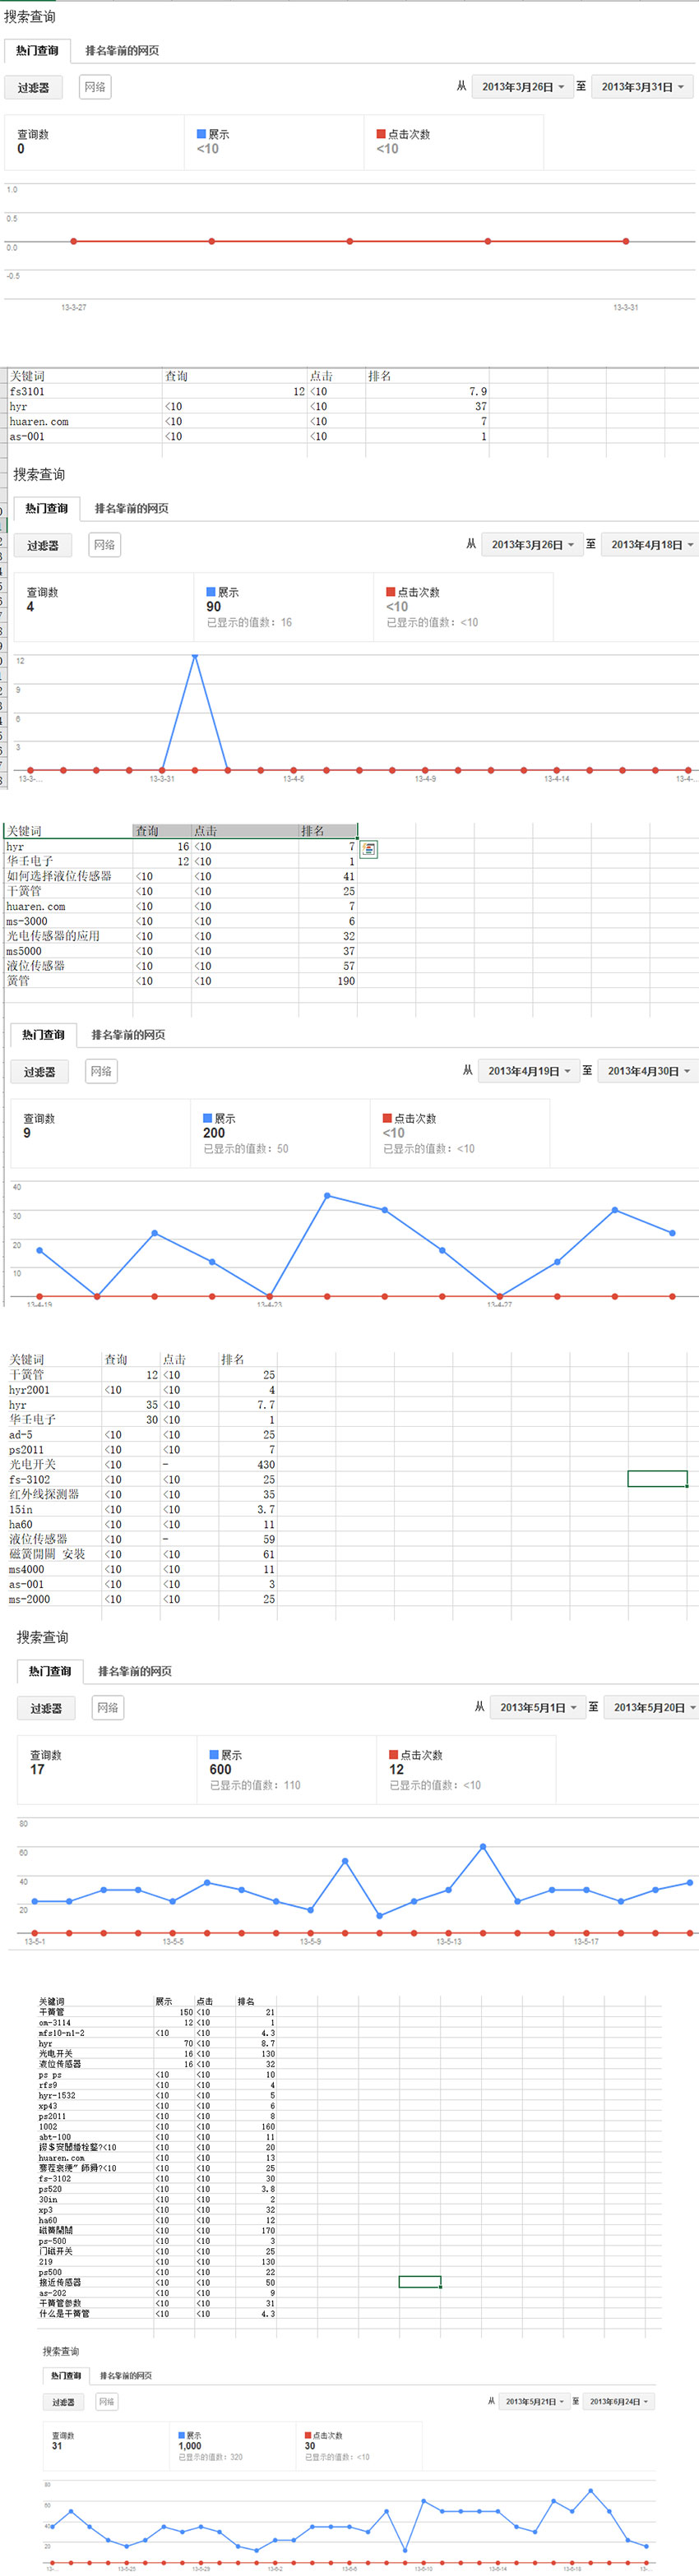Expand the 2013年4月19日 start date picker
This screenshot has width=699, height=2576.
click(528, 1071)
